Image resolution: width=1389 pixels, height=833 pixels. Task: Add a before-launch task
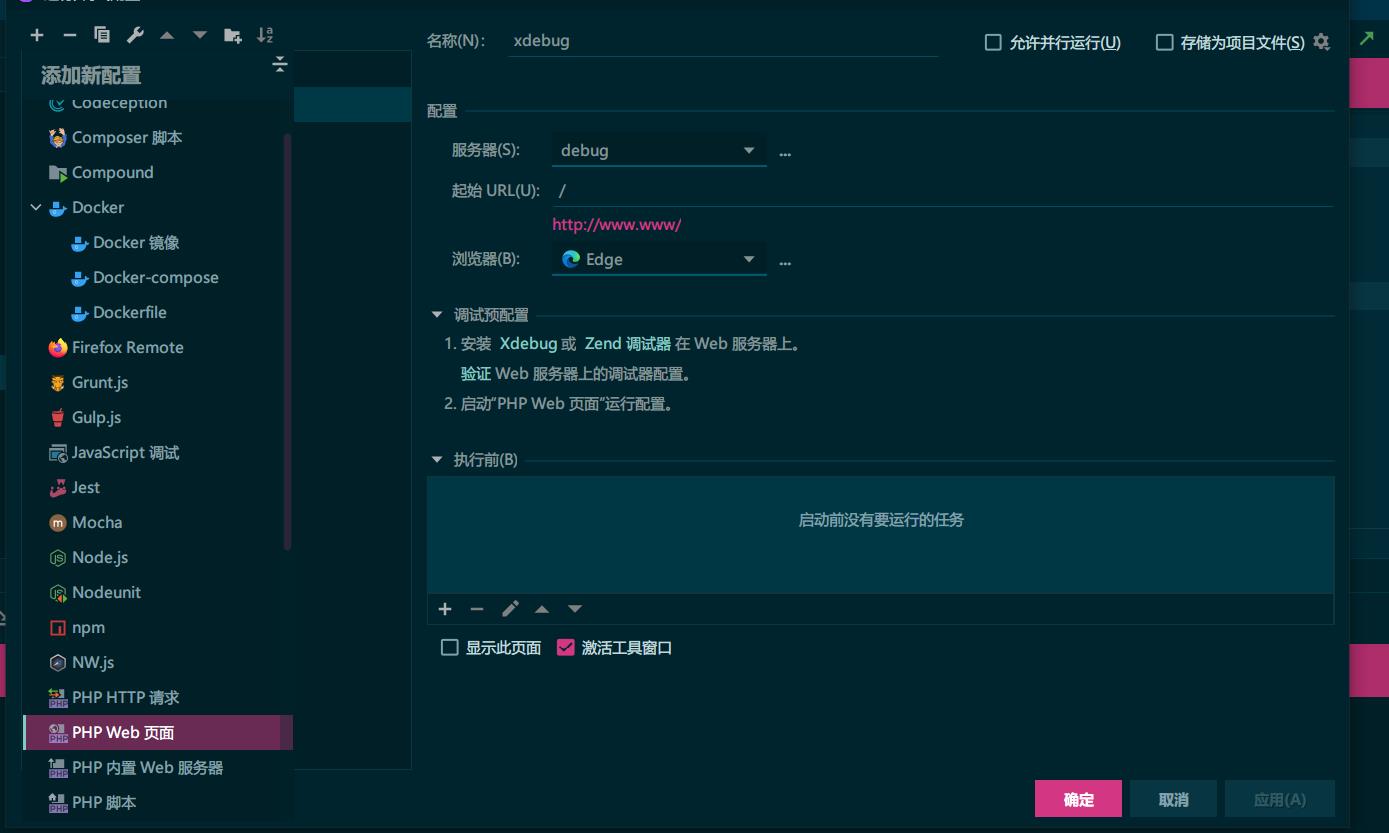[445, 609]
